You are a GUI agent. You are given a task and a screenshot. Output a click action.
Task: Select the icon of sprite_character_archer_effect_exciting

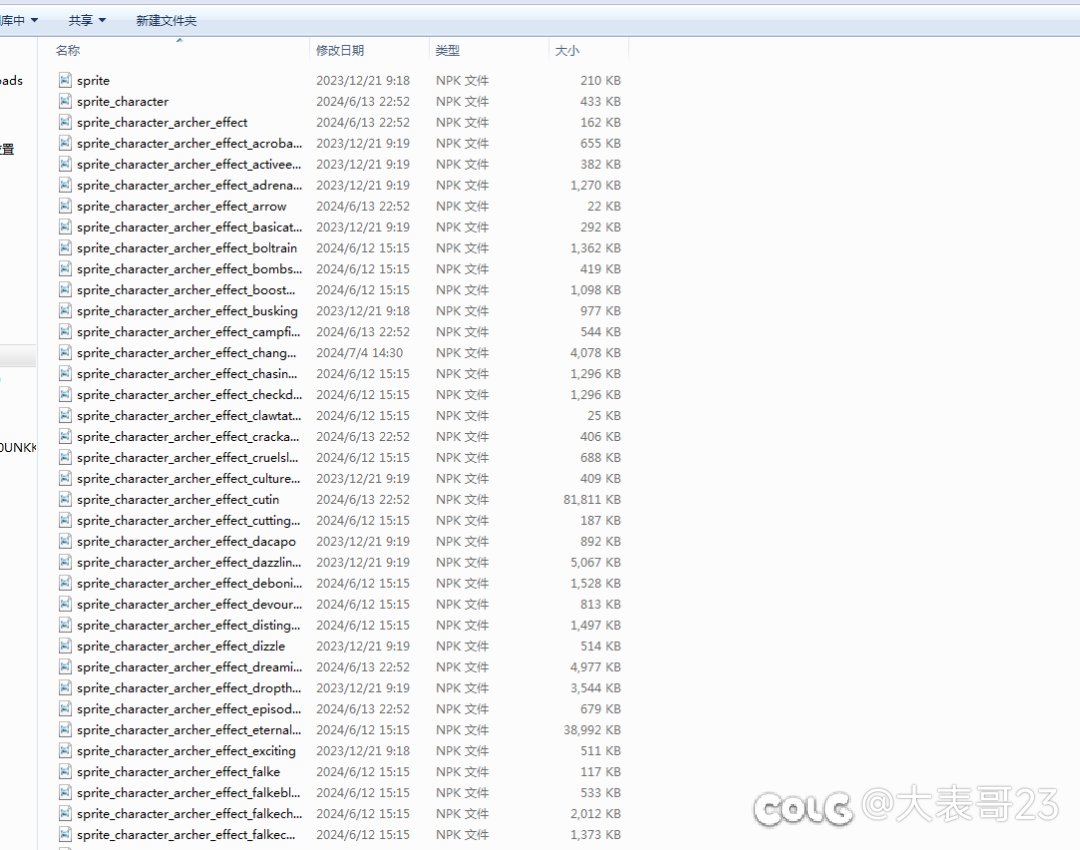[x=65, y=751]
